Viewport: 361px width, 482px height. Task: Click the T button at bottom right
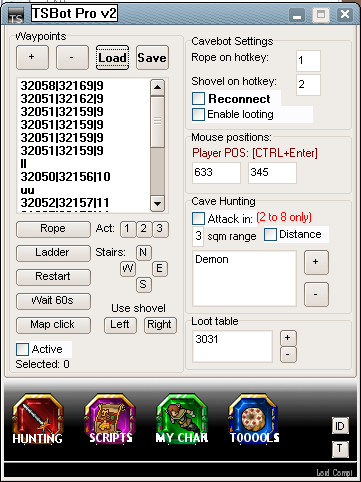coord(340,449)
